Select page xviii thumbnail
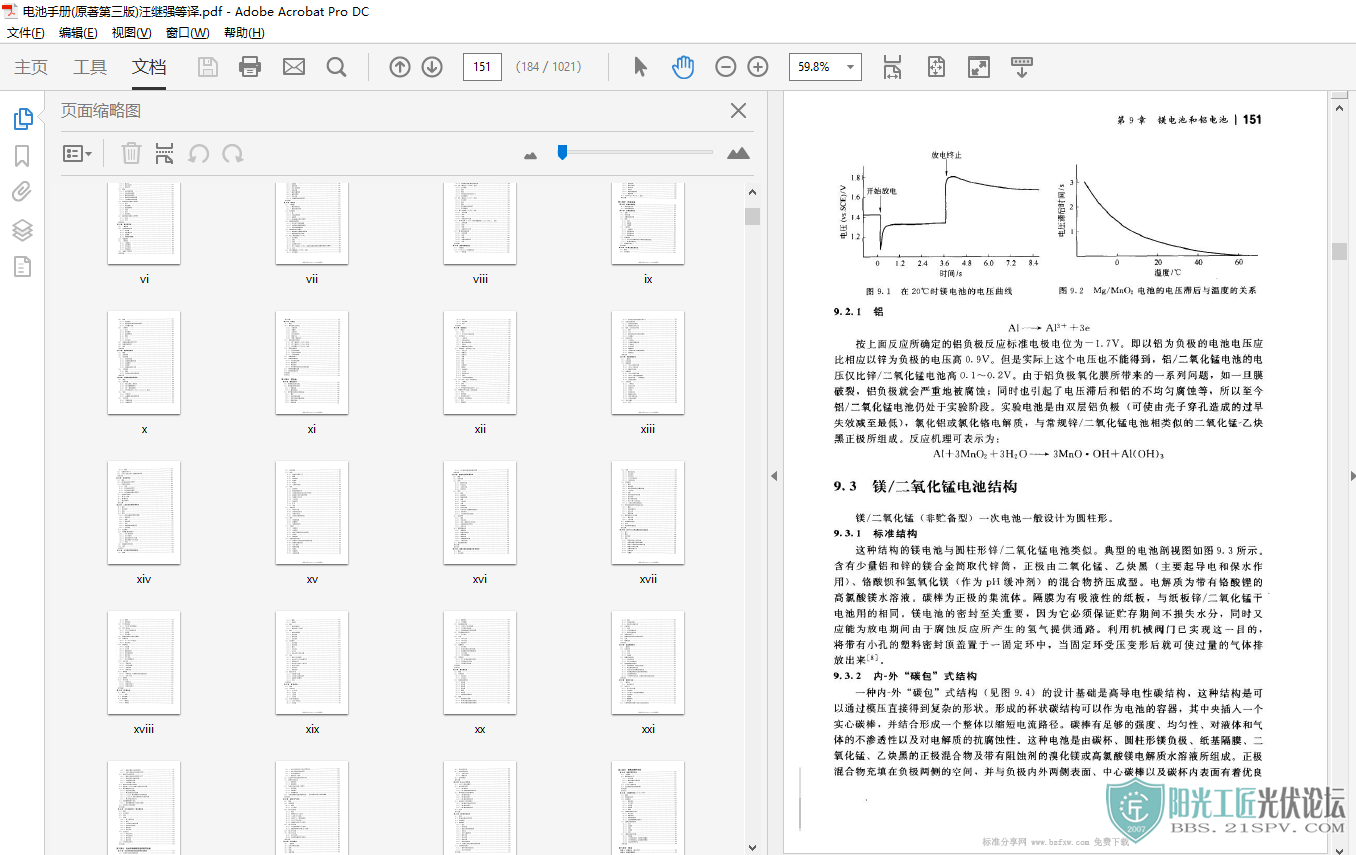 [x=144, y=662]
